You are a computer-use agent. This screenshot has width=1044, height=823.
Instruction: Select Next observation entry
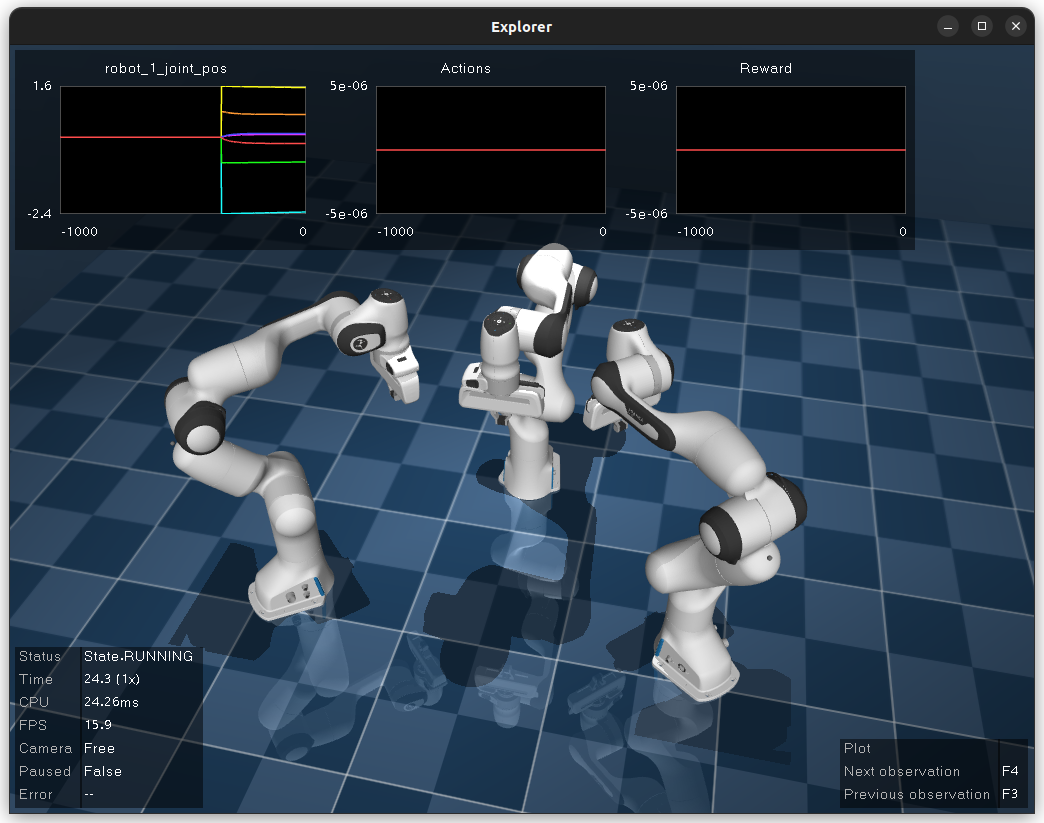(902, 771)
